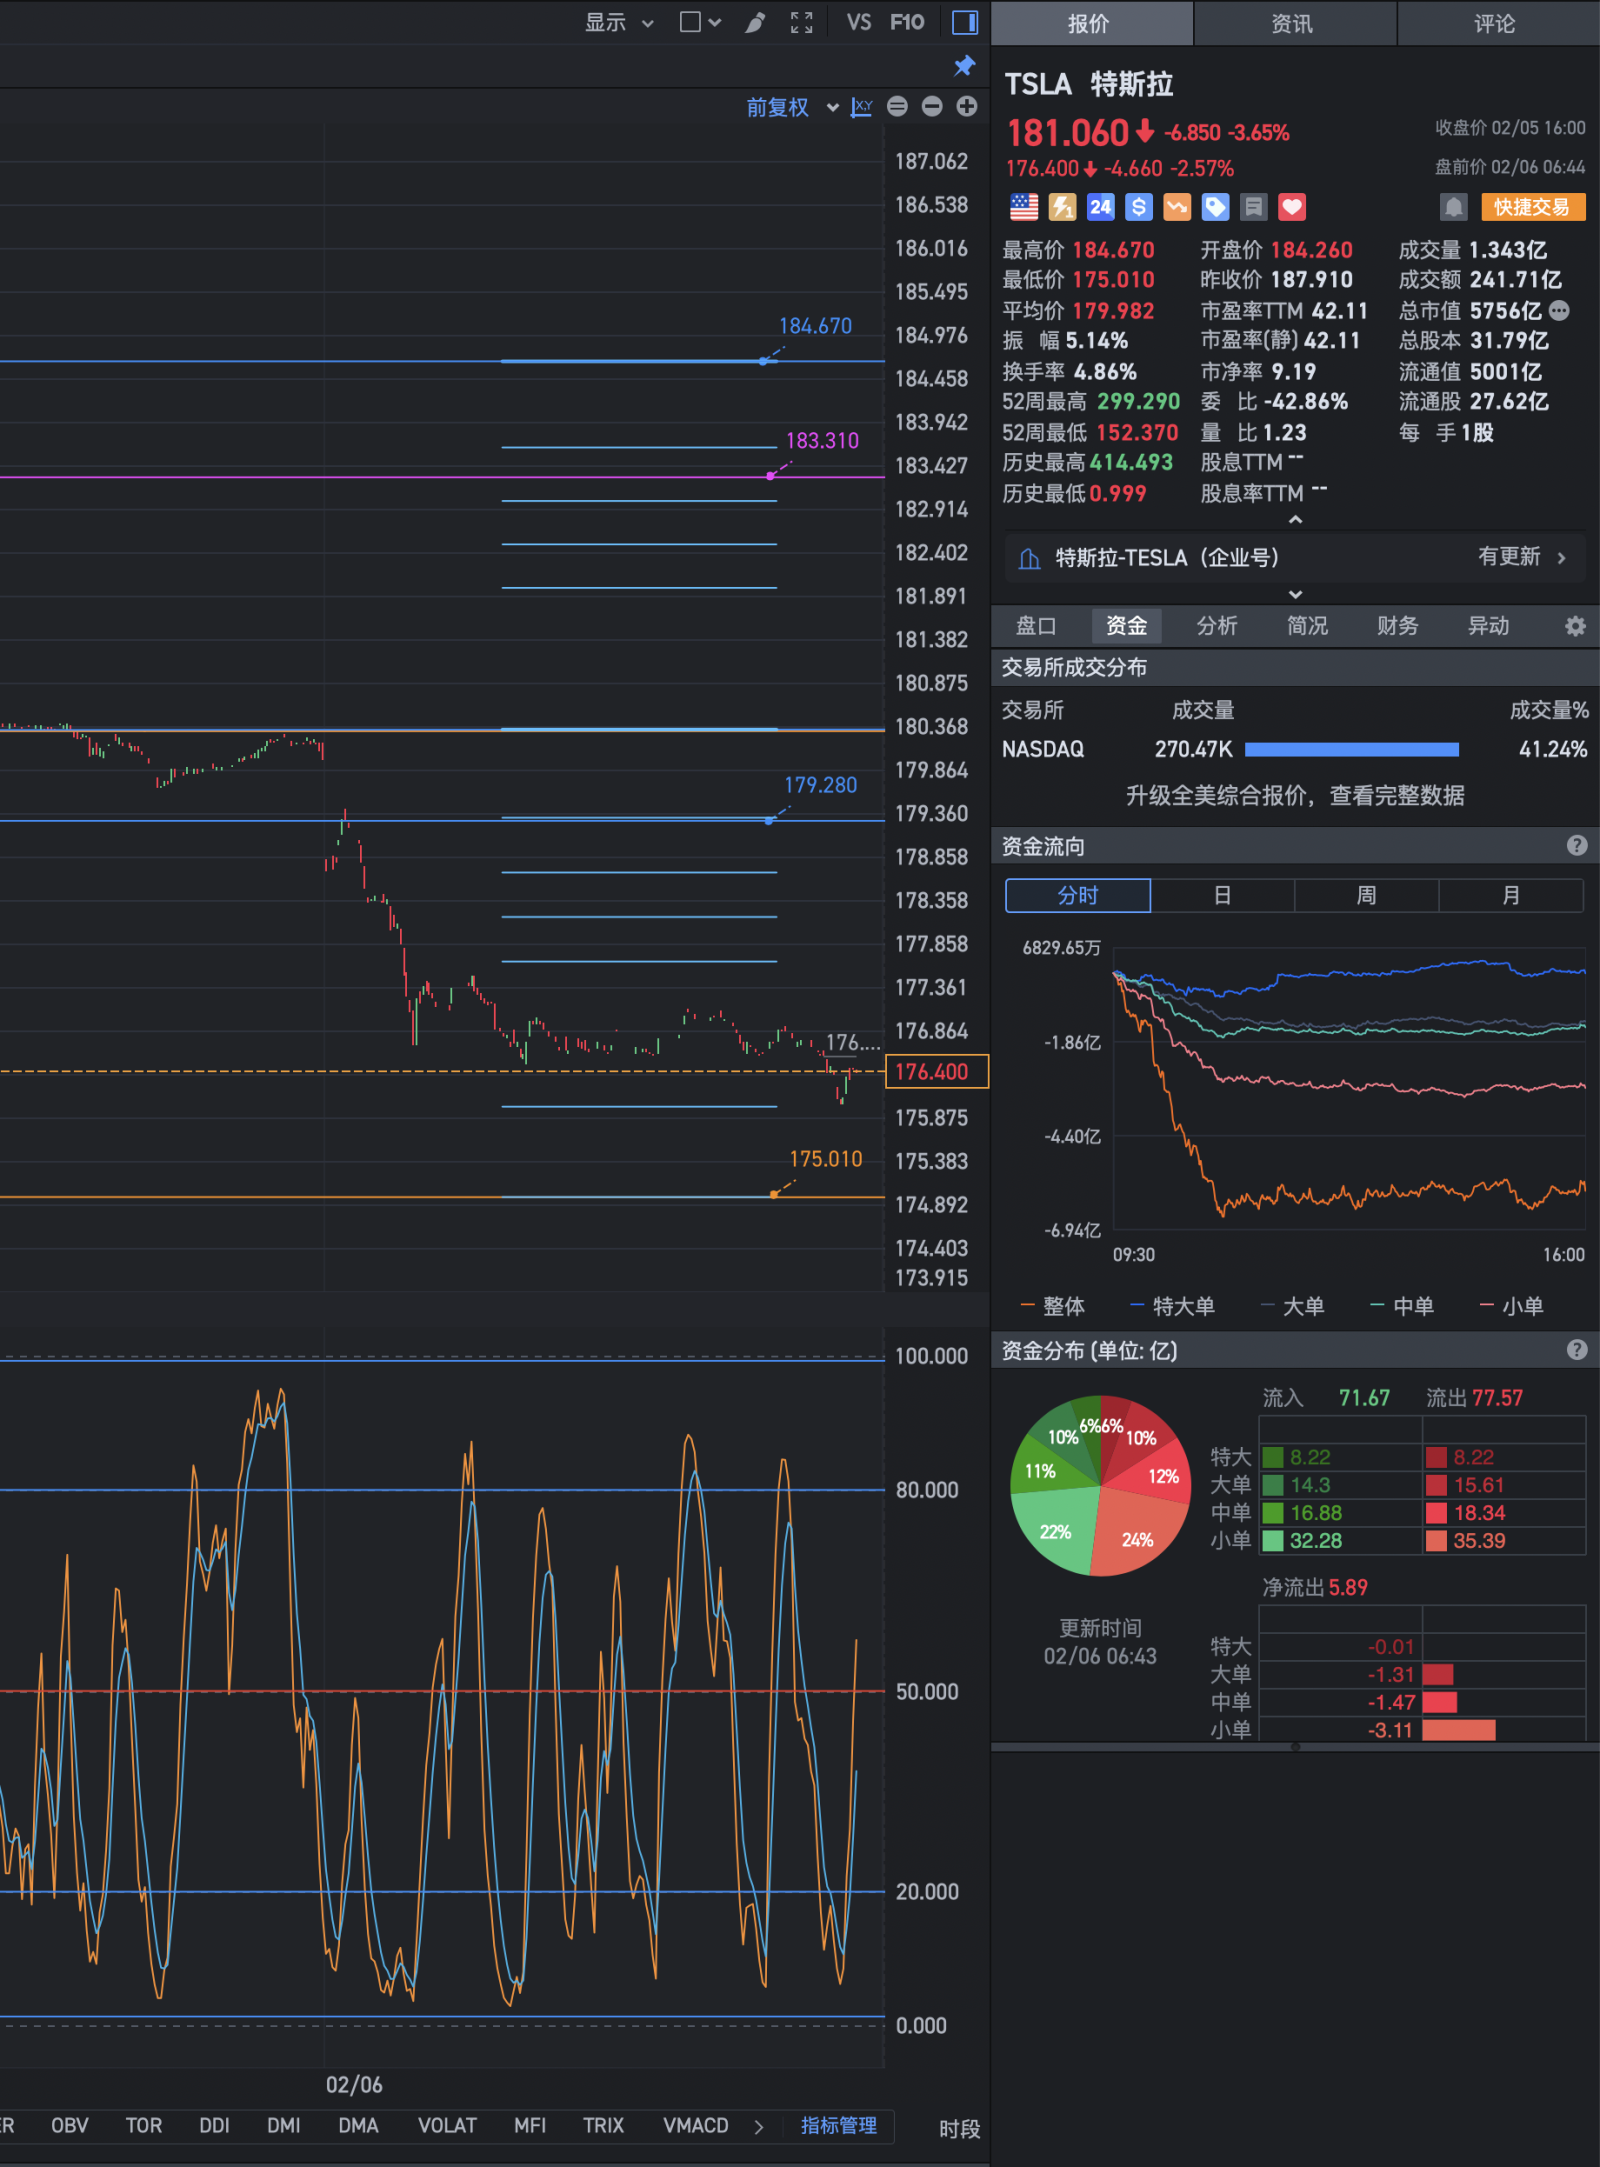This screenshot has height=2167, width=1600.
Task: Expand more indicators arrow after VMACD
Action: pyautogui.click(x=759, y=2126)
